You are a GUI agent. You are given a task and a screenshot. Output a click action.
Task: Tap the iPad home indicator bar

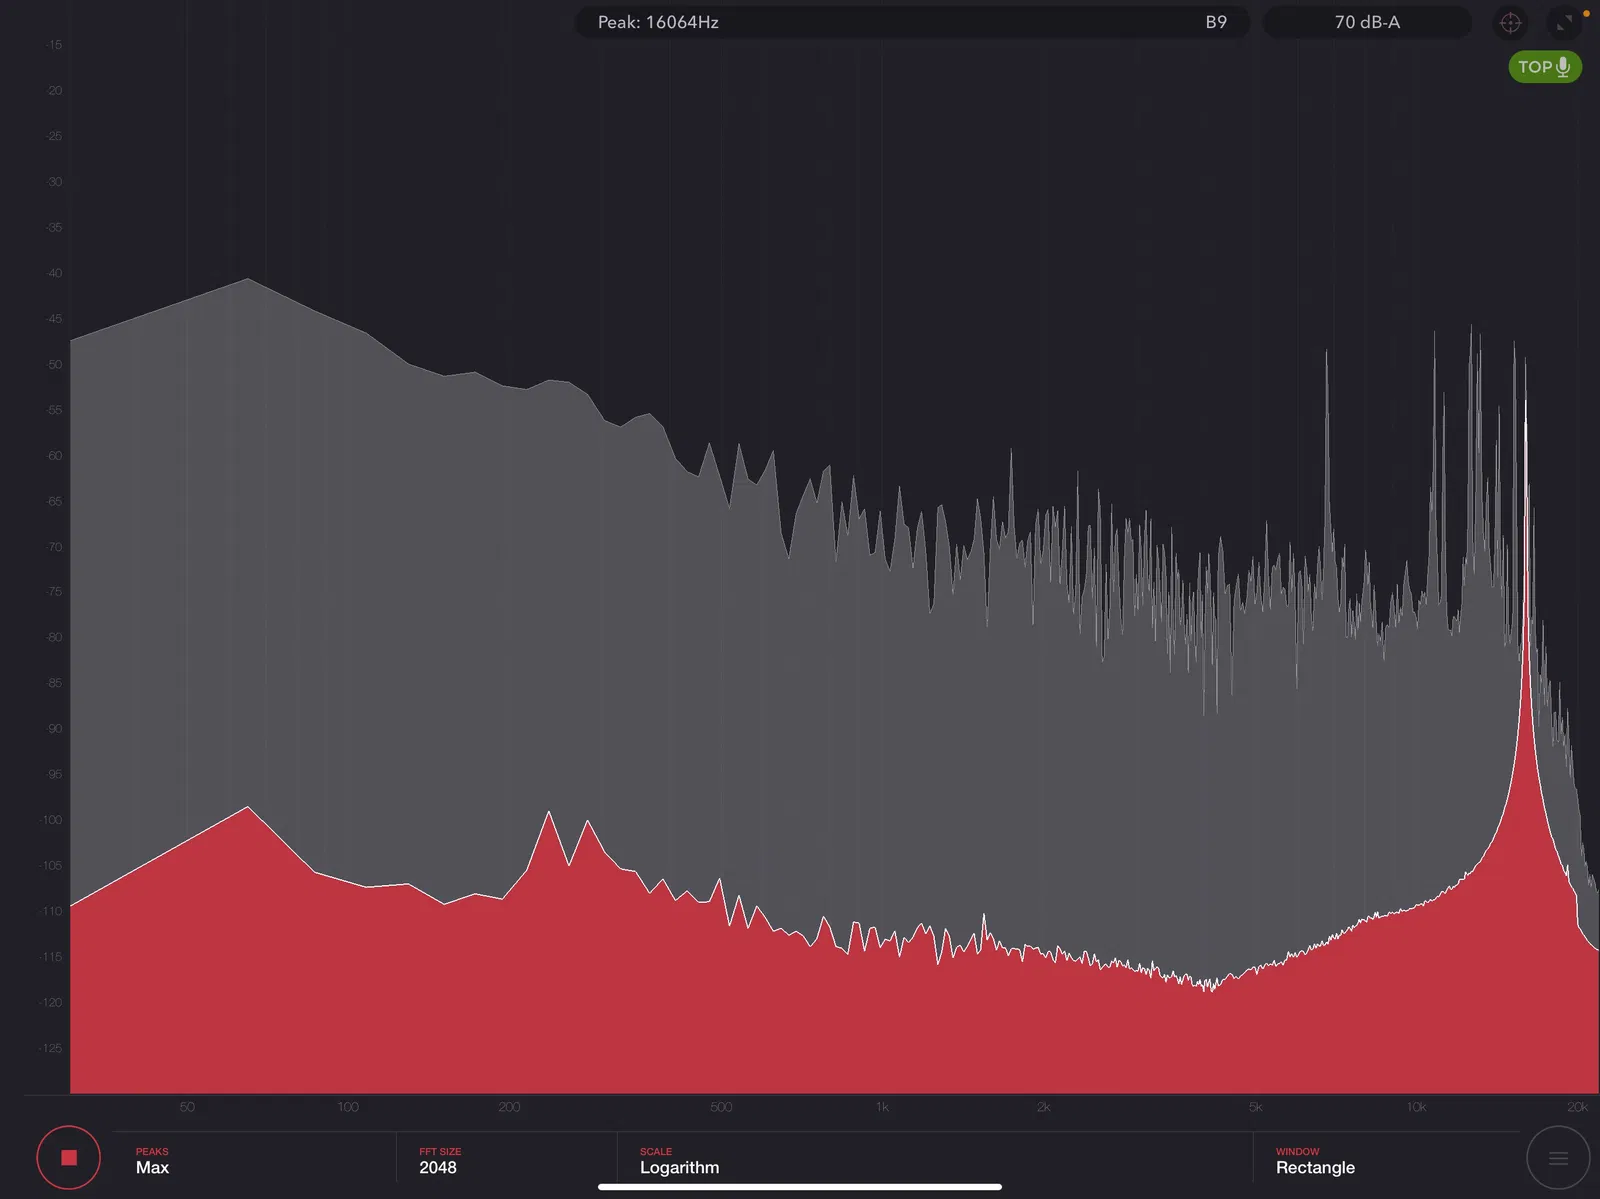(x=800, y=1187)
